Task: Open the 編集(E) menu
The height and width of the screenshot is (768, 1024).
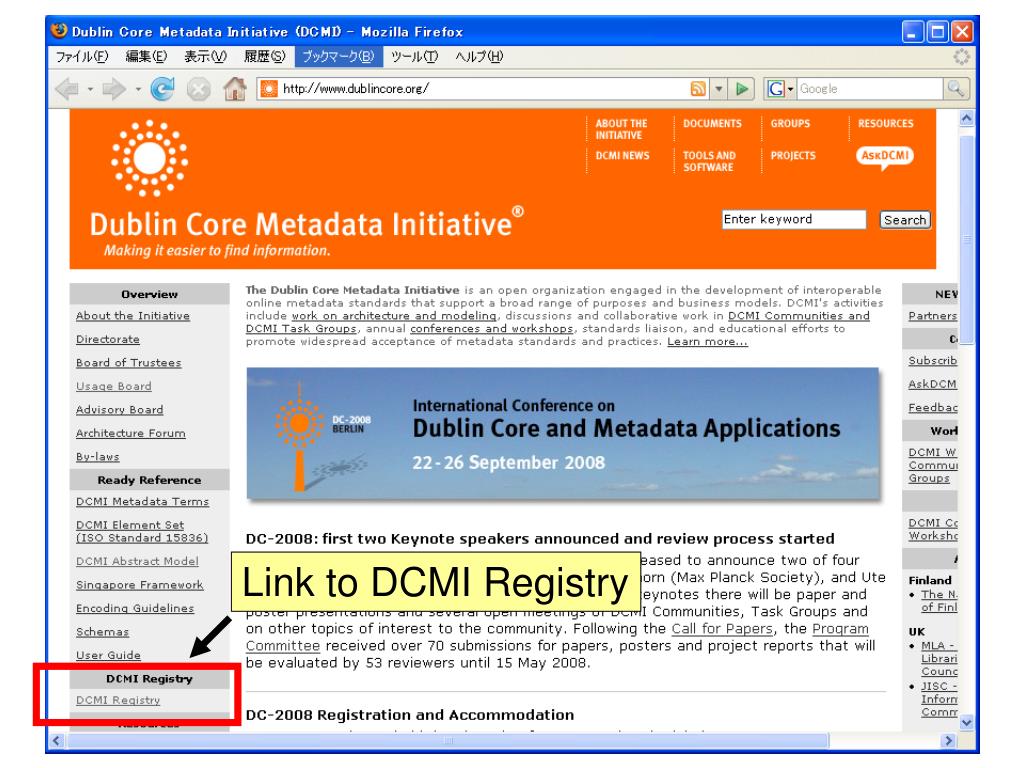Action: 146,57
